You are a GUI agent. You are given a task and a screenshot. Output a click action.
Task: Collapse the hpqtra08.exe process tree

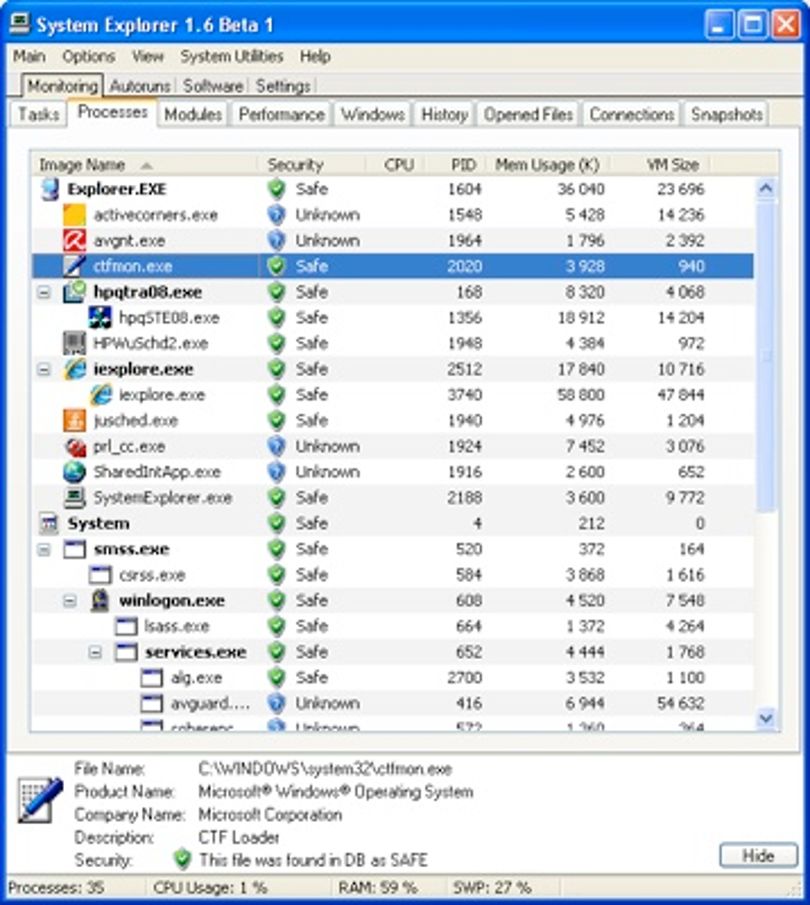[x=44, y=293]
